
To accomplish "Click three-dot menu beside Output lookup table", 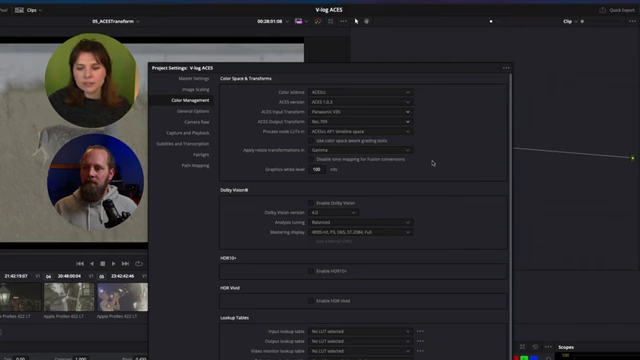I will click(420, 341).
